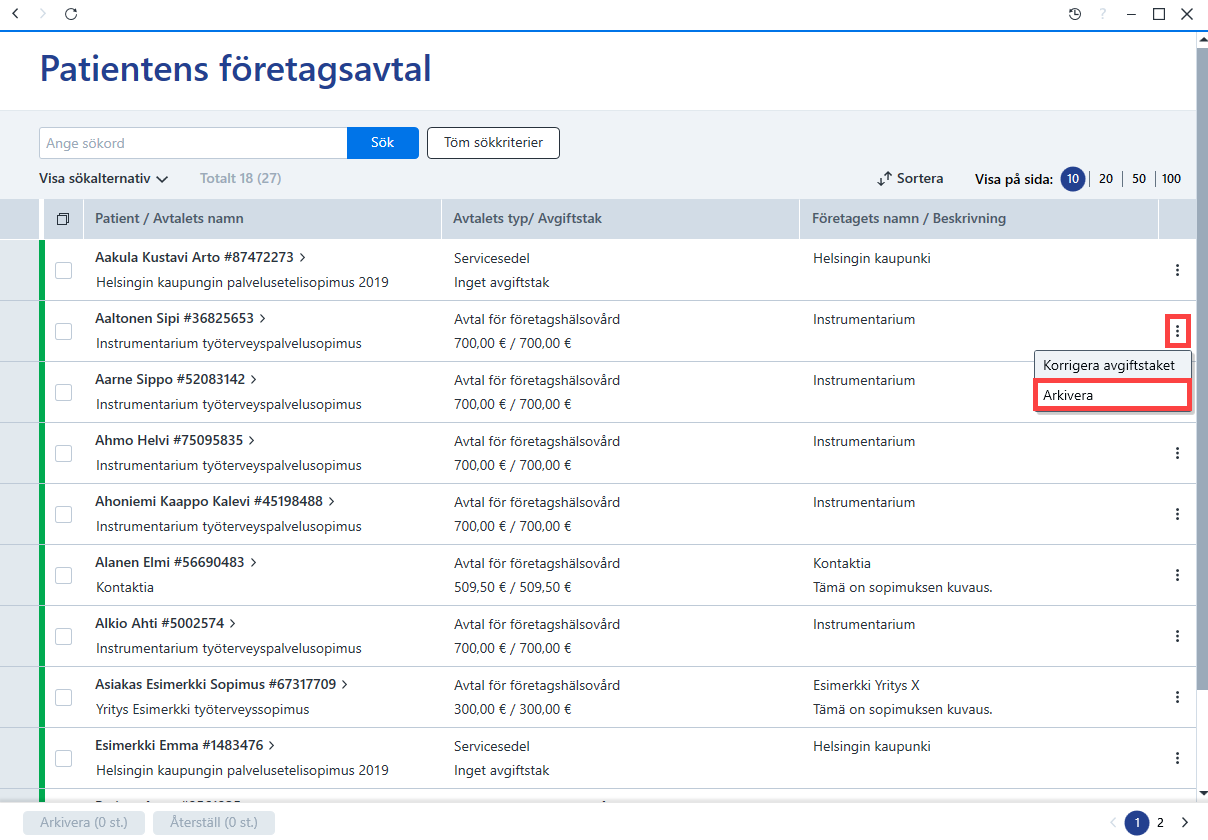Click Helsingin kaupunki in Aakula row
The height and width of the screenshot is (840, 1208).
point(872,258)
